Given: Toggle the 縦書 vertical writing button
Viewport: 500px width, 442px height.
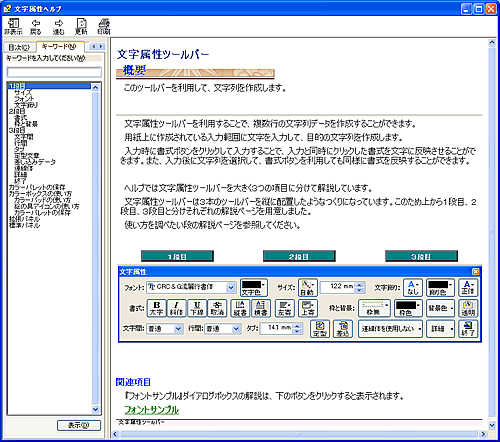Looking at the screenshot, I should click(x=240, y=308).
